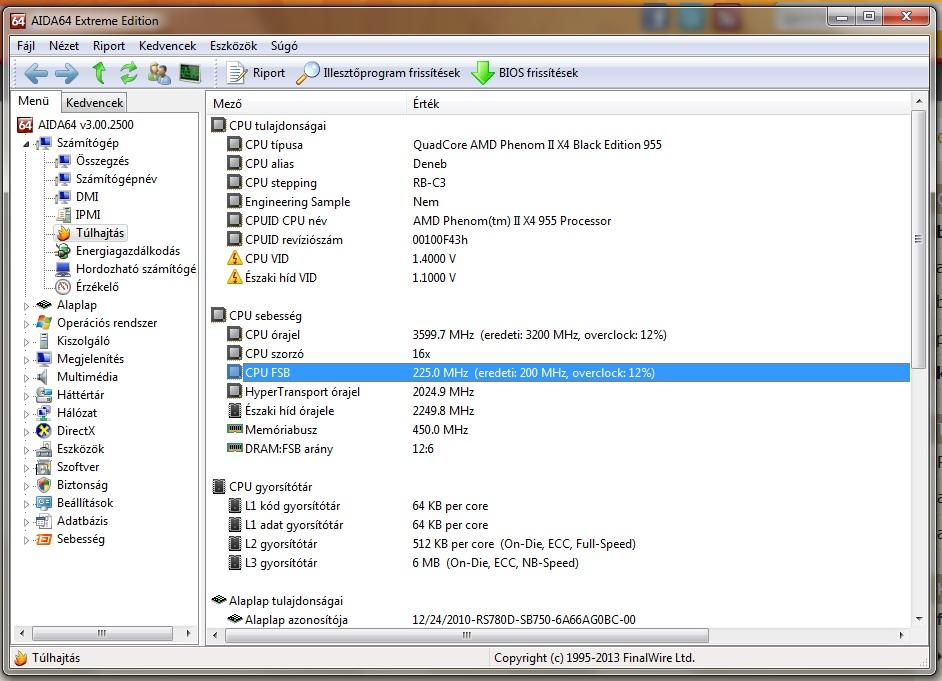Expand the Alaplap tree node
The image size is (942, 681).
pyautogui.click(x=26, y=306)
